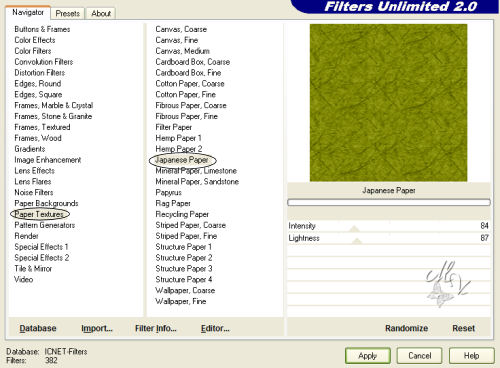Choose Frames, Marble & Crystal
500x368 pixels.
click(x=54, y=105)
